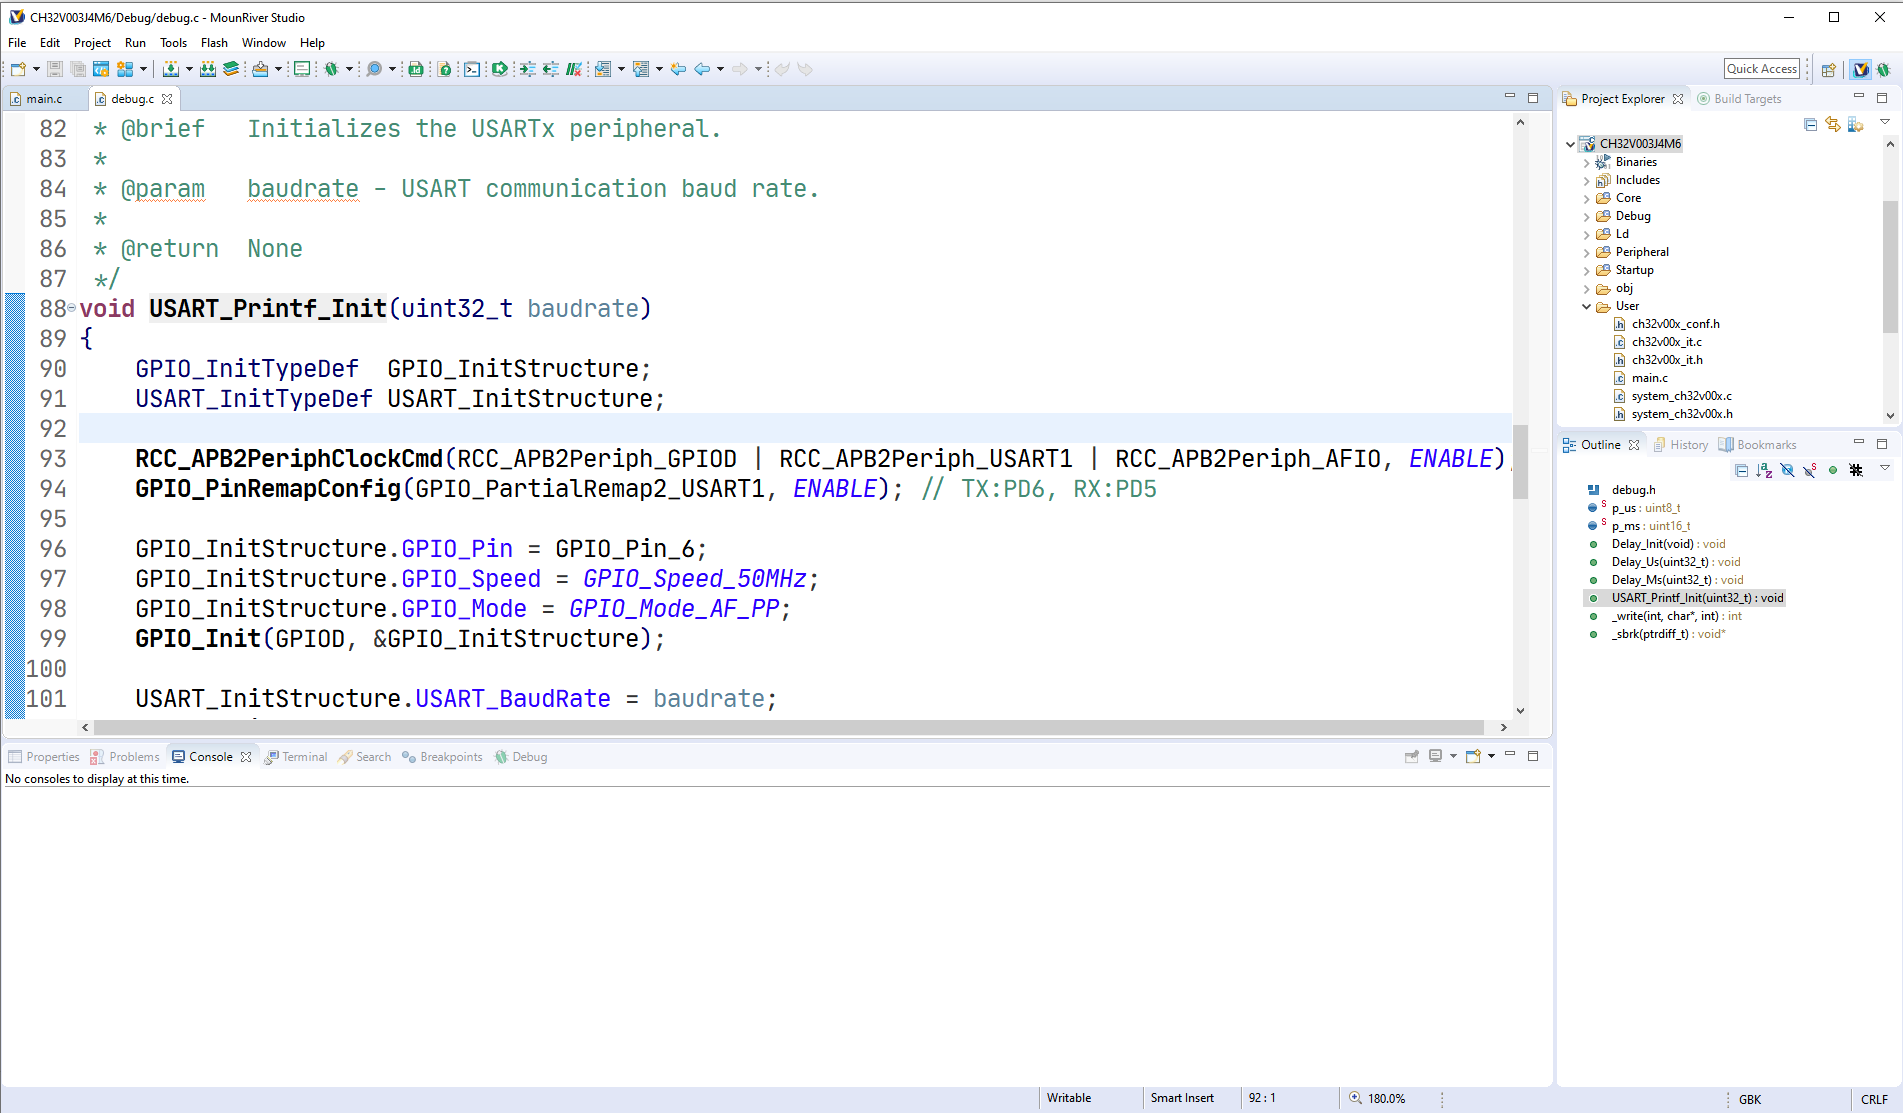This screenshot has height=1113, width=1903.
Task: Open the Project Explorer view menu triangle
Action: 1885,122
